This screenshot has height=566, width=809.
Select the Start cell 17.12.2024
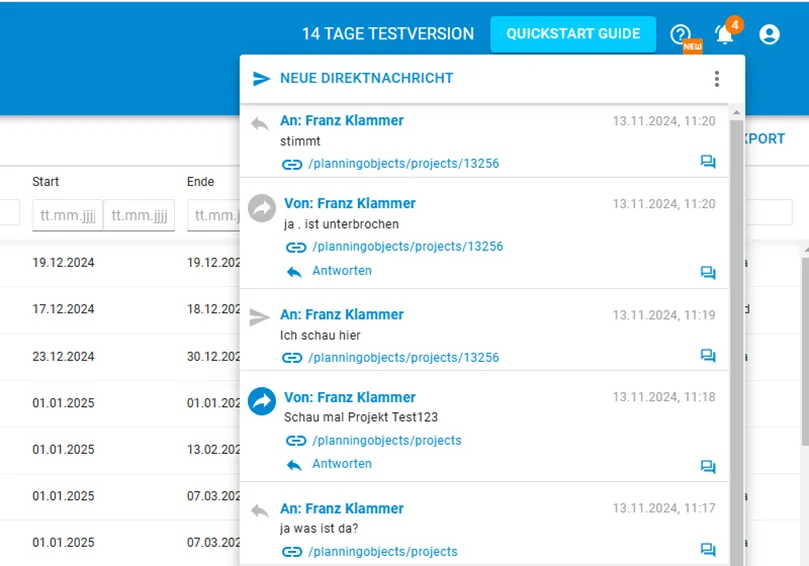pos(63,309)
